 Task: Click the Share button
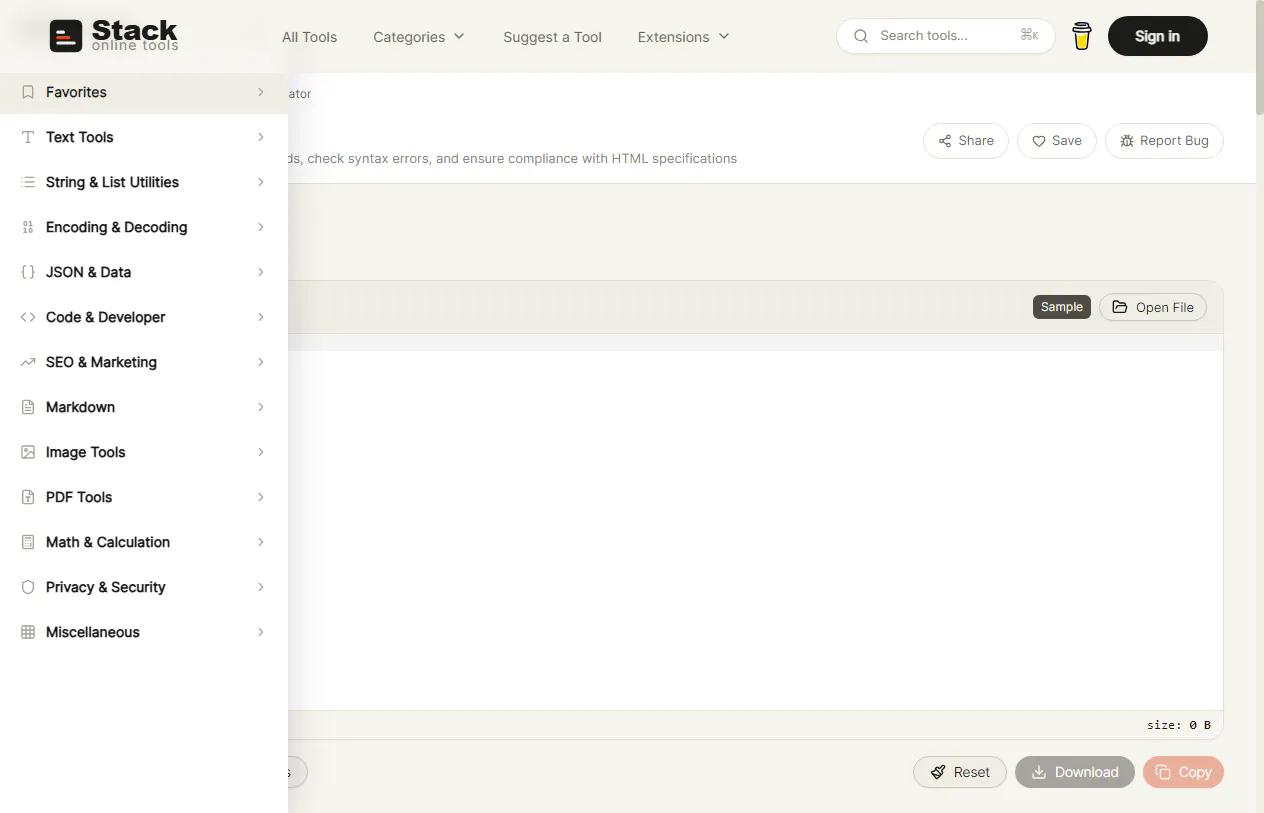[966, 141]
